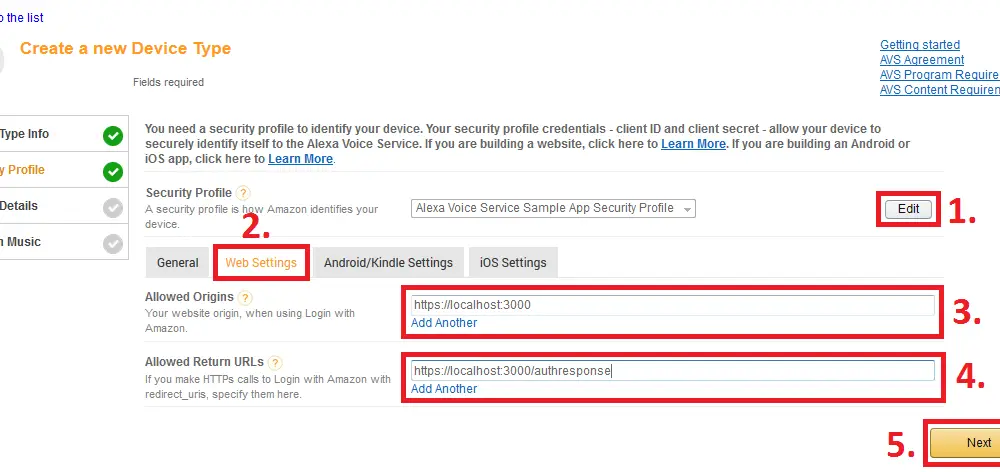Viewport: 1000px width, 472px height.
Task: Switch to the General tab
Action: (177, 263)
